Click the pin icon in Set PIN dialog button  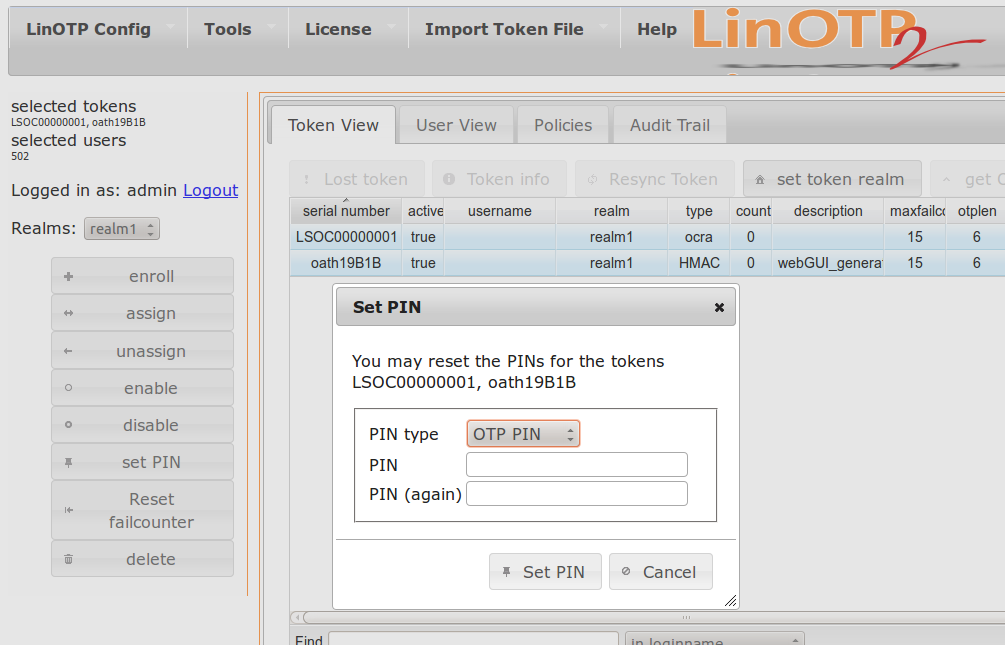pos(507,572)
